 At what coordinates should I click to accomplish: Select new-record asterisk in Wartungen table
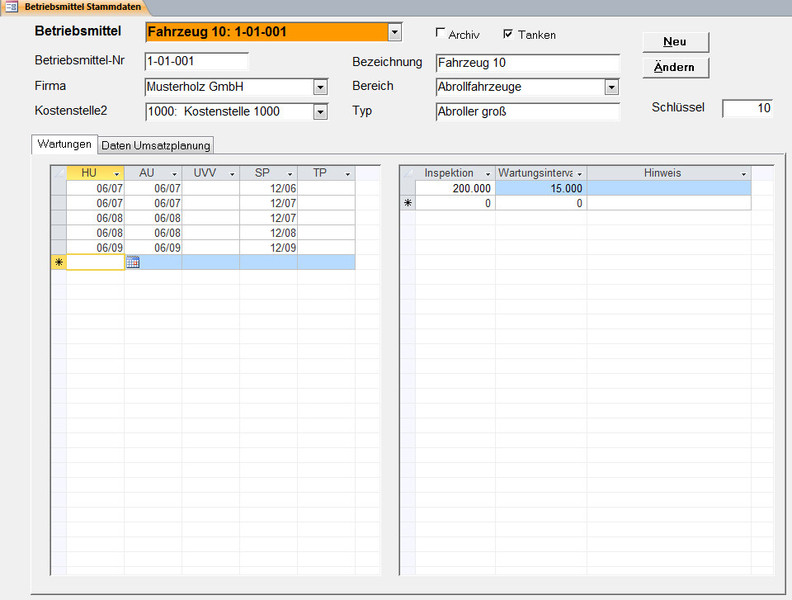59,262
